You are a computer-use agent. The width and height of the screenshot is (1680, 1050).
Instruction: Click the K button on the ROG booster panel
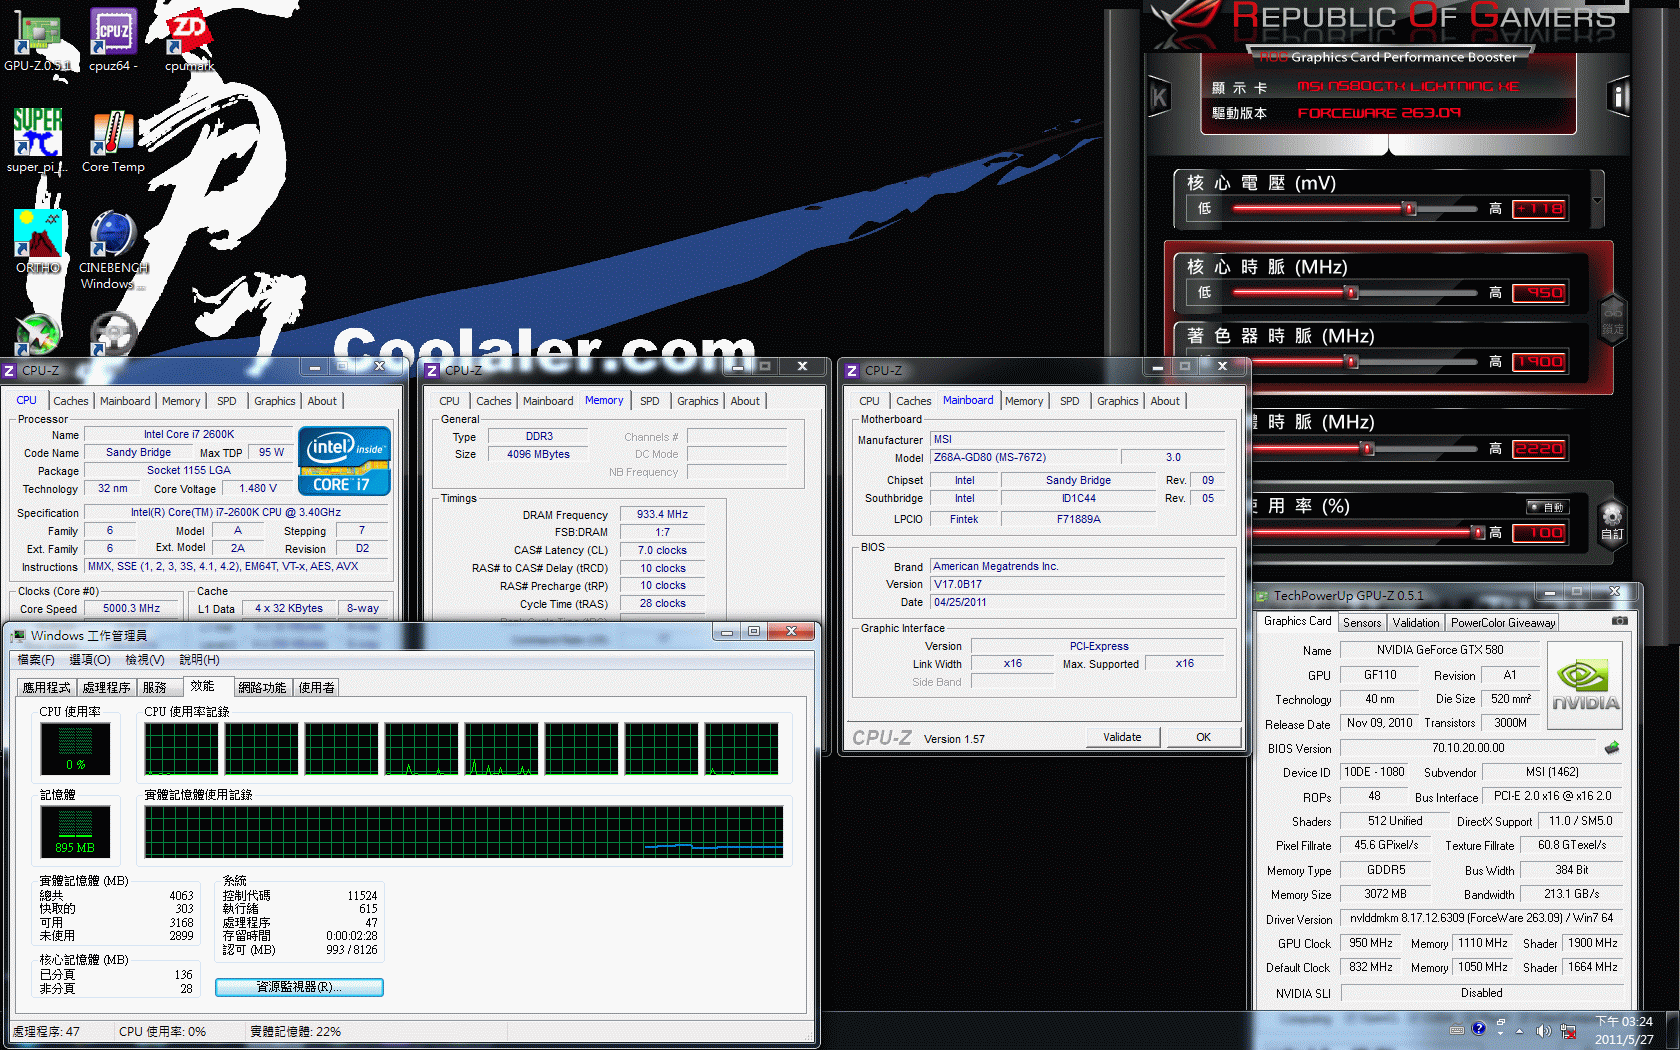point(1159,97)
